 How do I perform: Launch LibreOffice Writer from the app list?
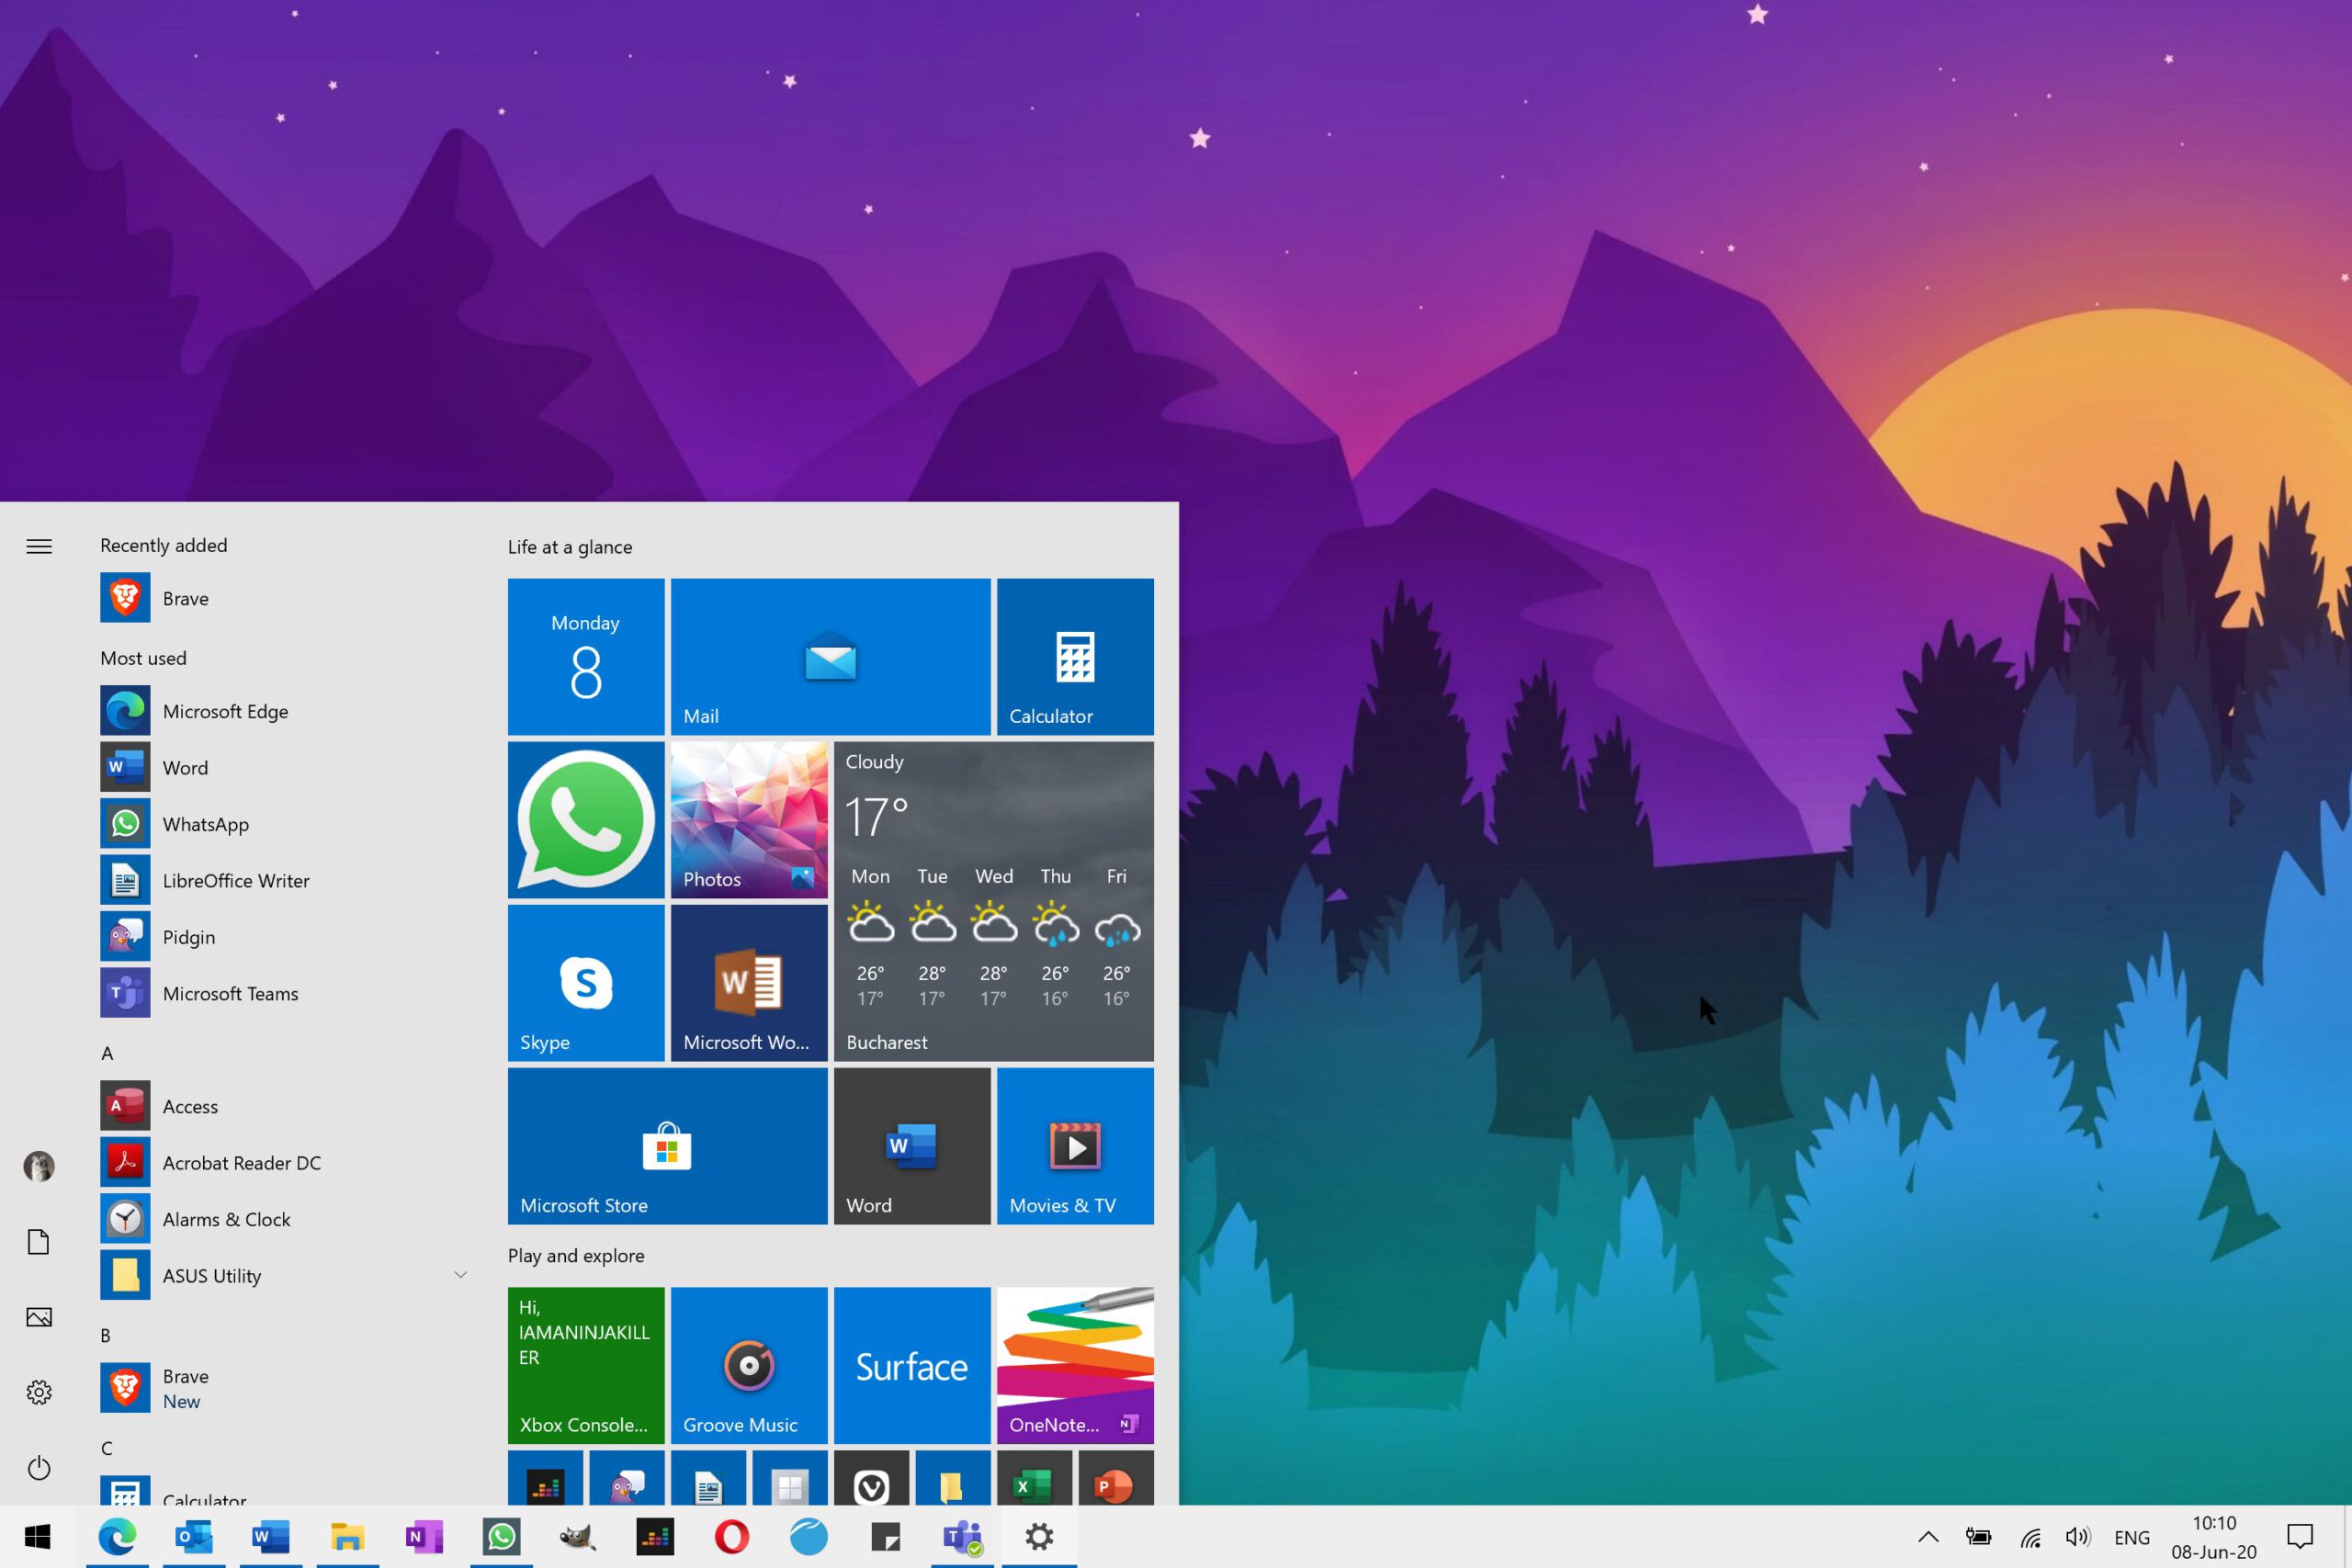pos(285,880)
